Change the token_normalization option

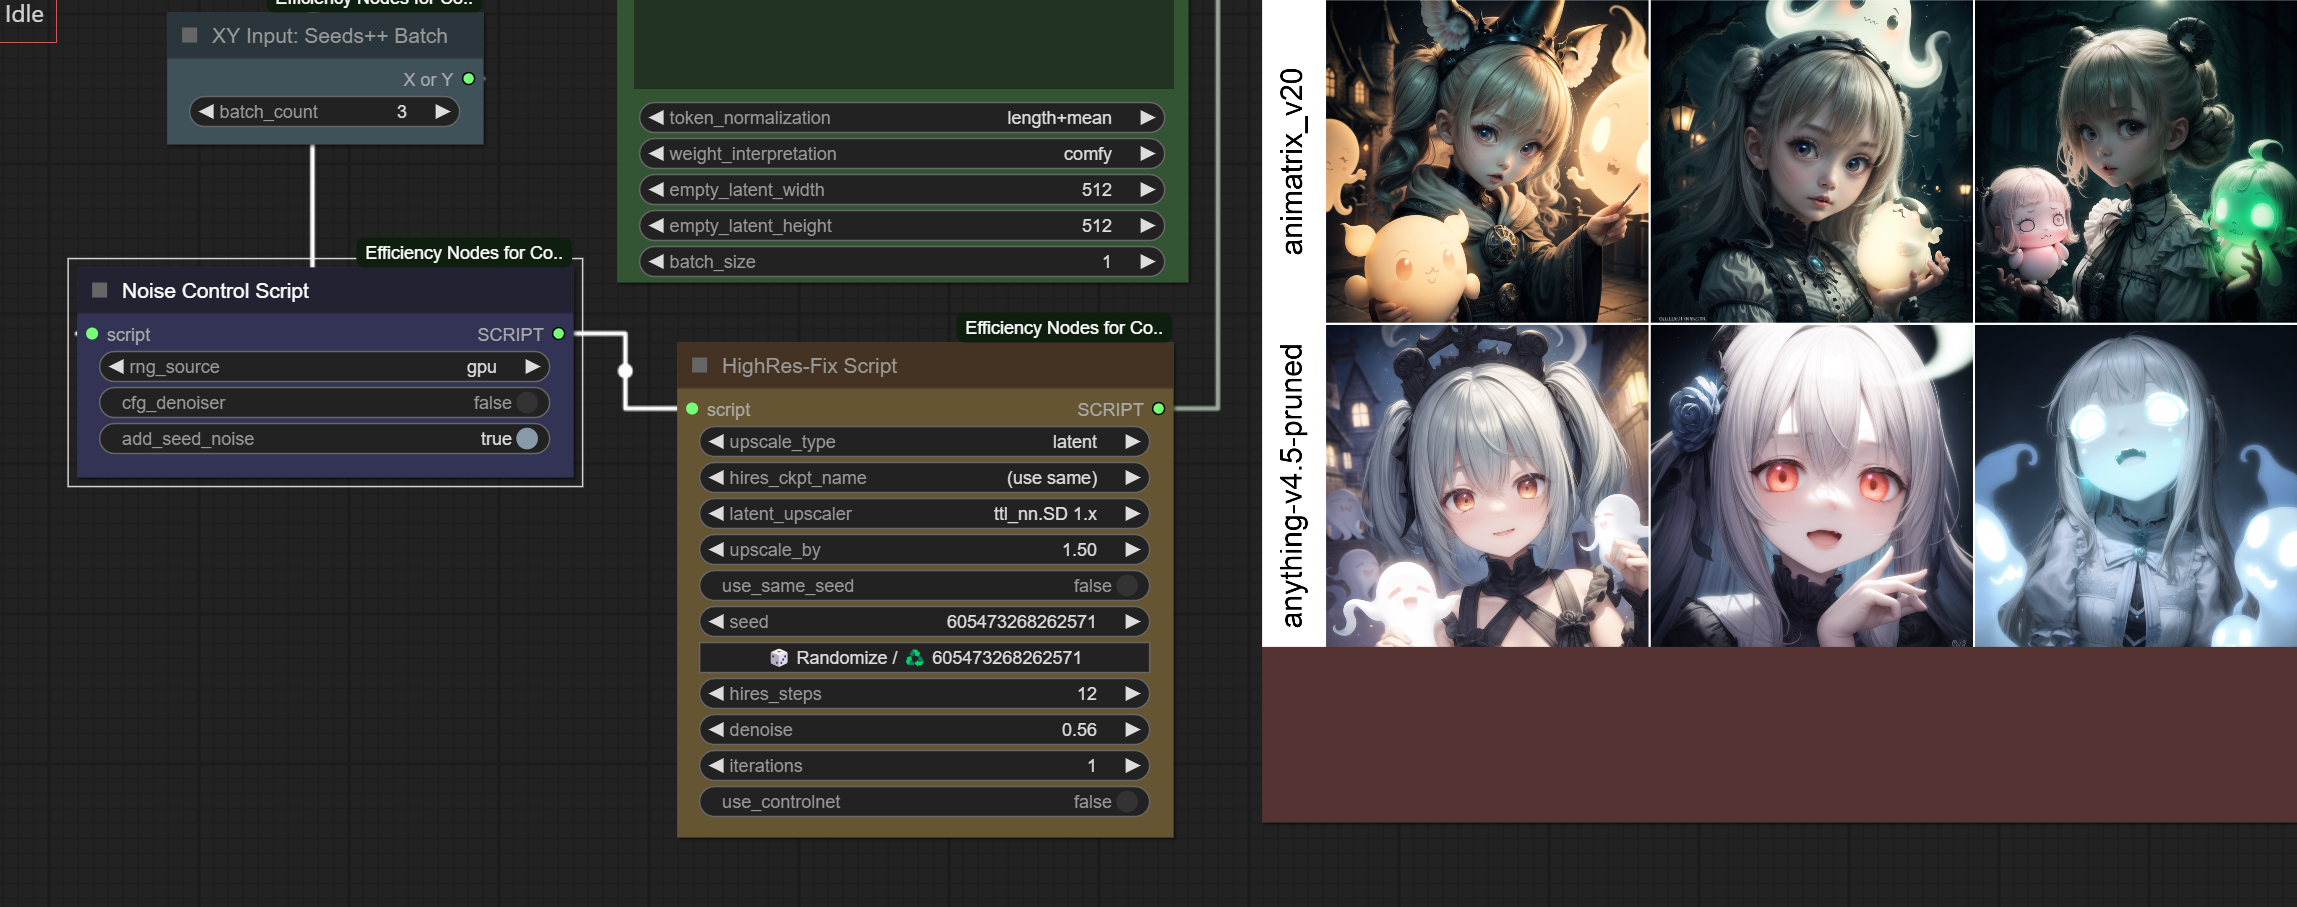click(901, 118)
